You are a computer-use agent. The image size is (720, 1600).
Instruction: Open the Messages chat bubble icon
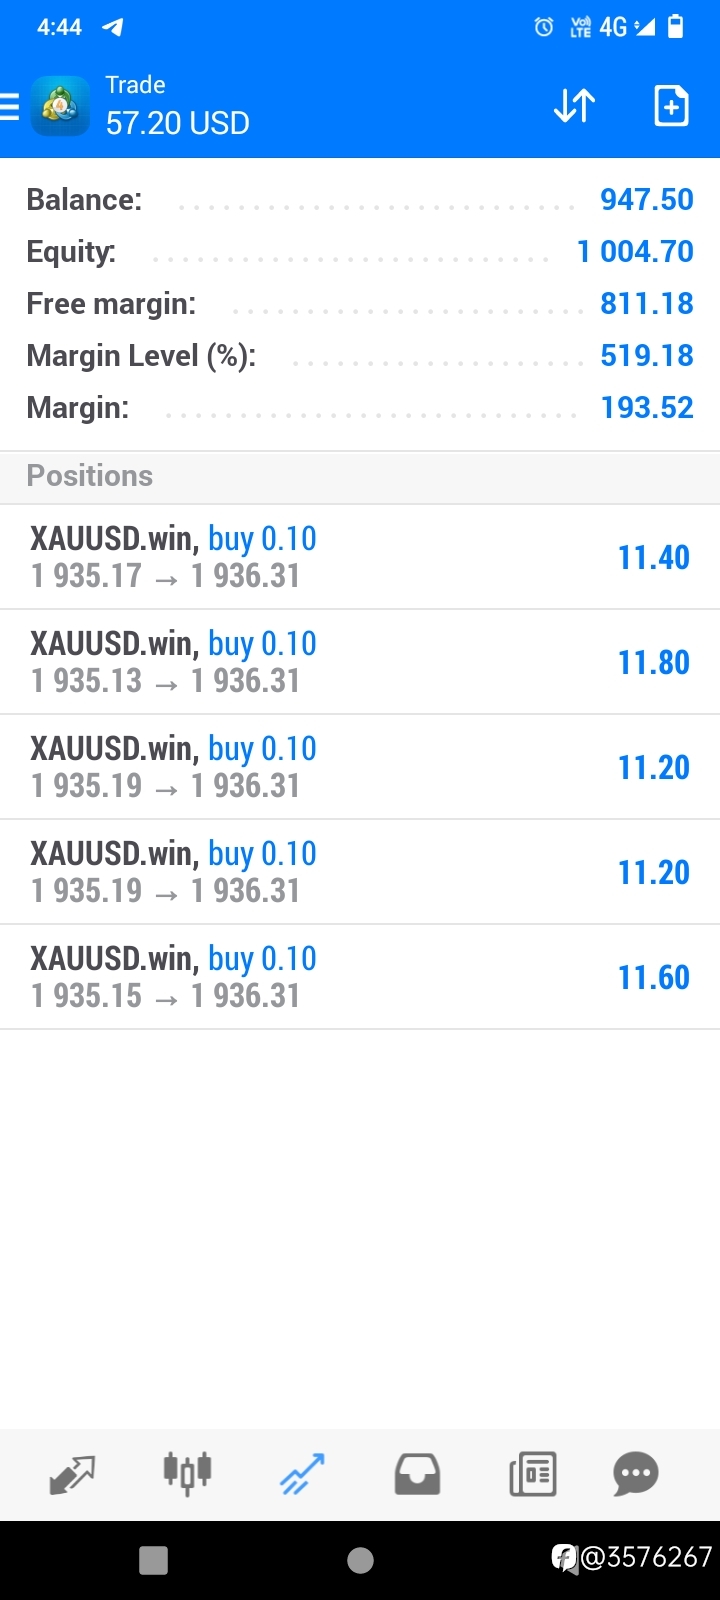(x=636, y=1474)
